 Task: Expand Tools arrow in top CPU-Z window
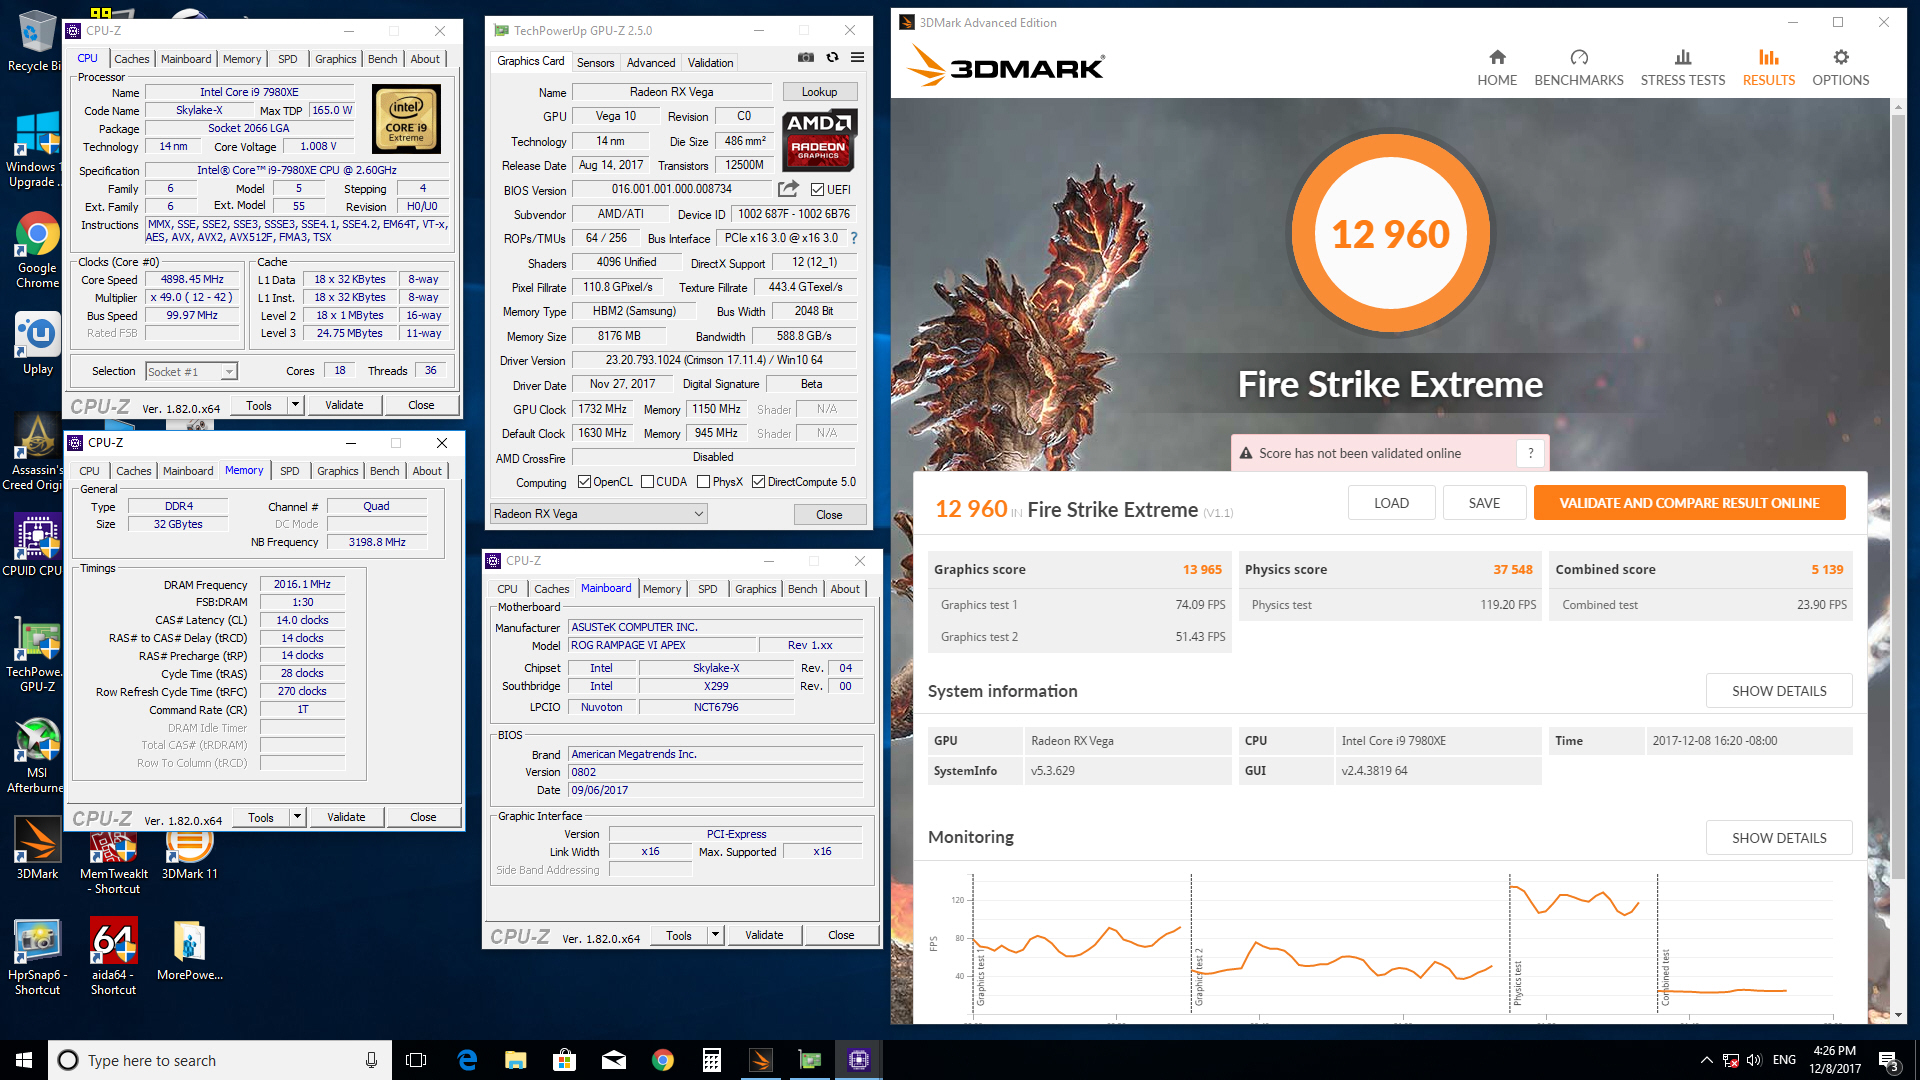point(295,405)
